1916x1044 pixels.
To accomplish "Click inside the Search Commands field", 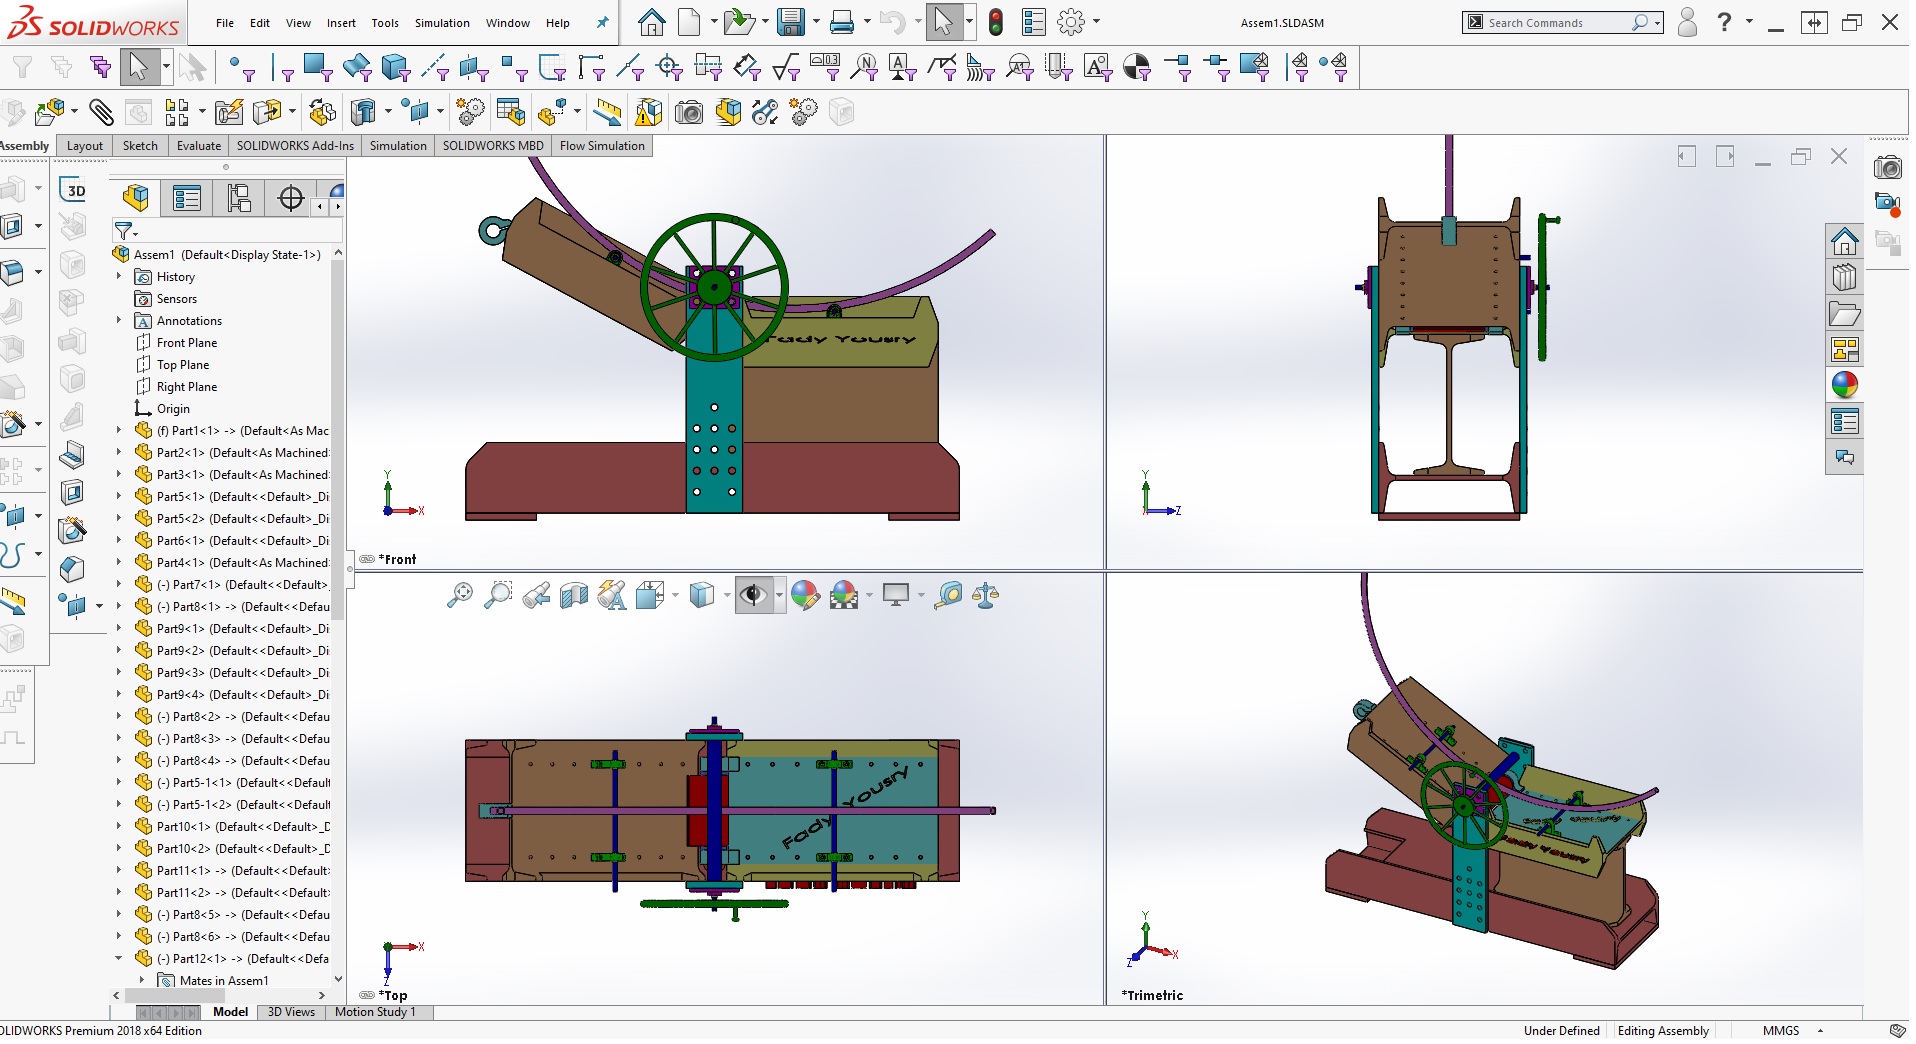I will click(x=1560, y=22).
